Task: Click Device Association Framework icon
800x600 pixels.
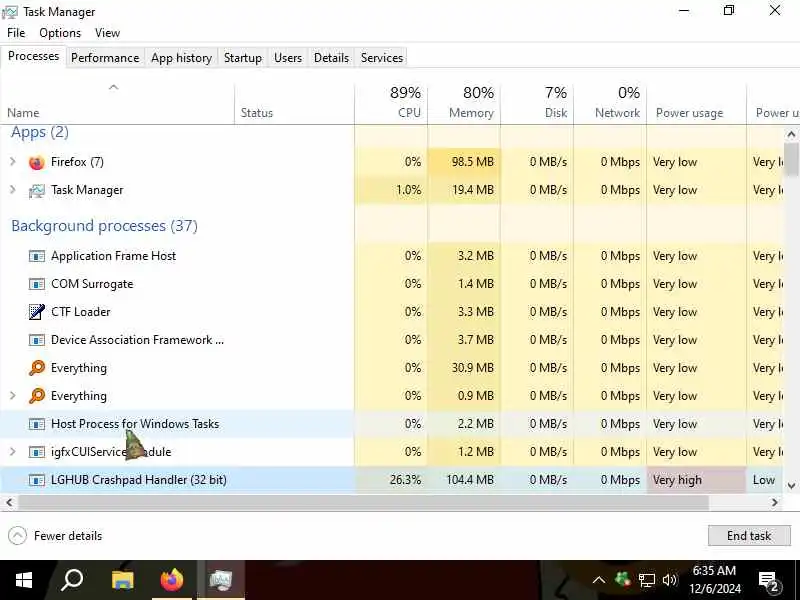Action: [x=37, y=340]
